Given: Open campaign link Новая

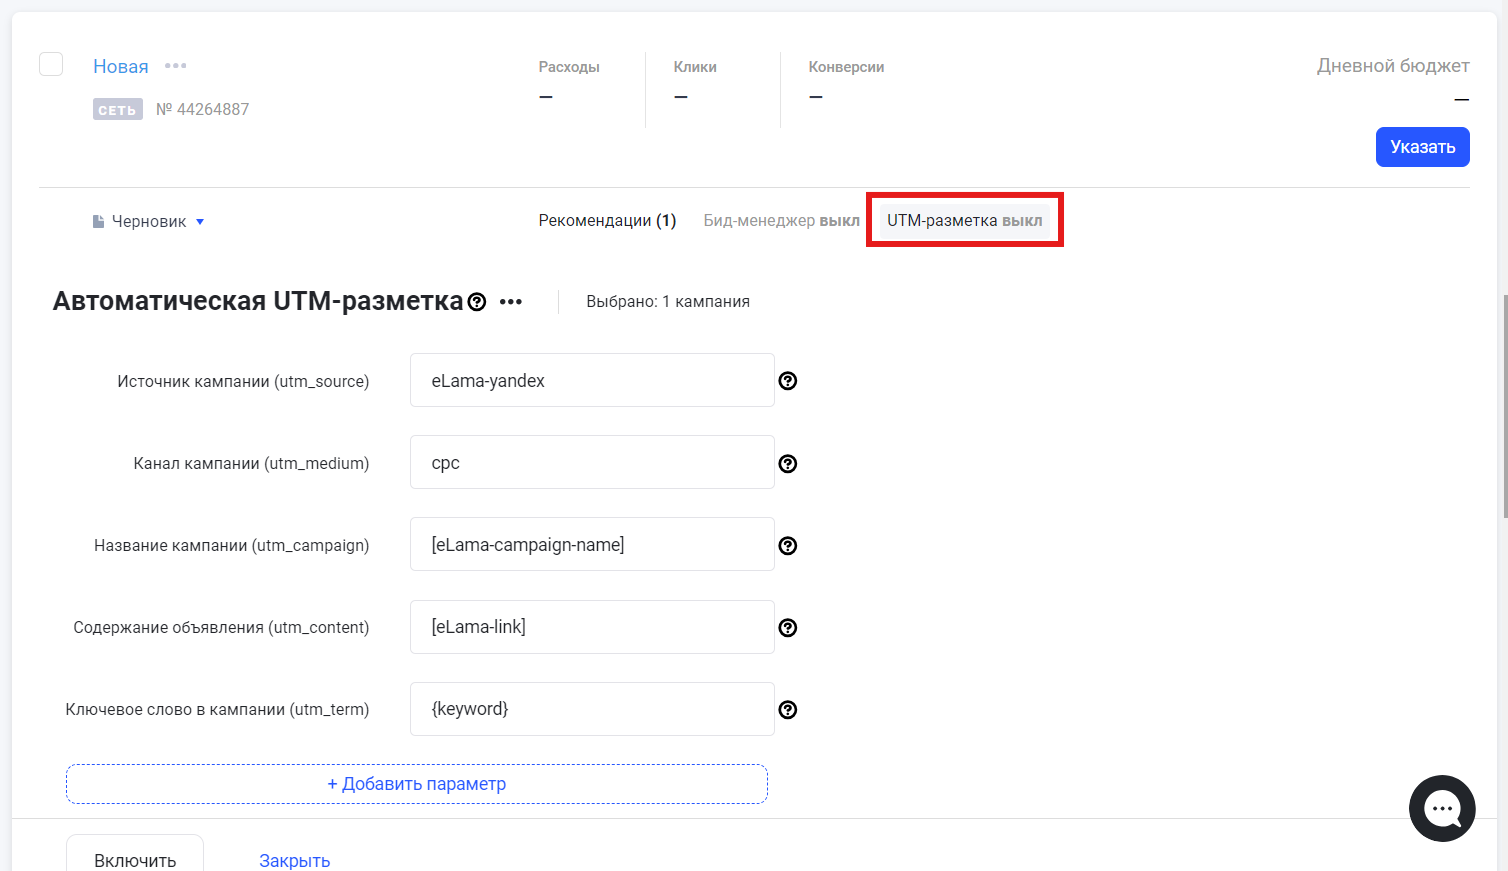Looking at the screenshot, I should 121,66.
